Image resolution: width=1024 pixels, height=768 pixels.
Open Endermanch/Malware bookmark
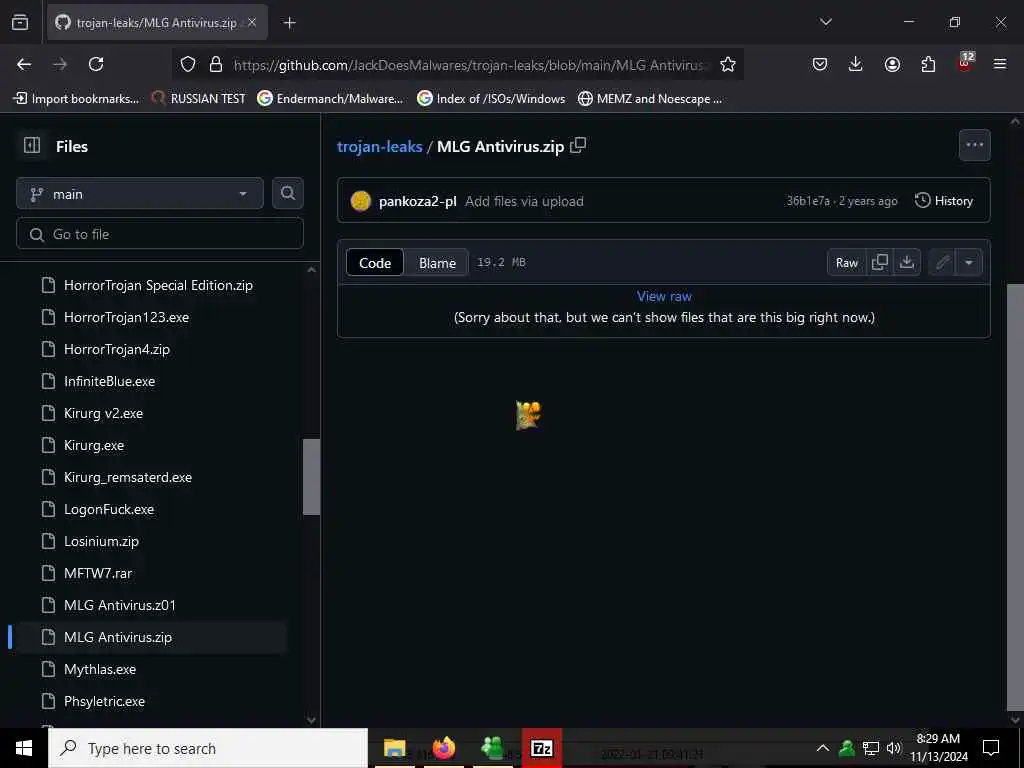tap(330, 99)
